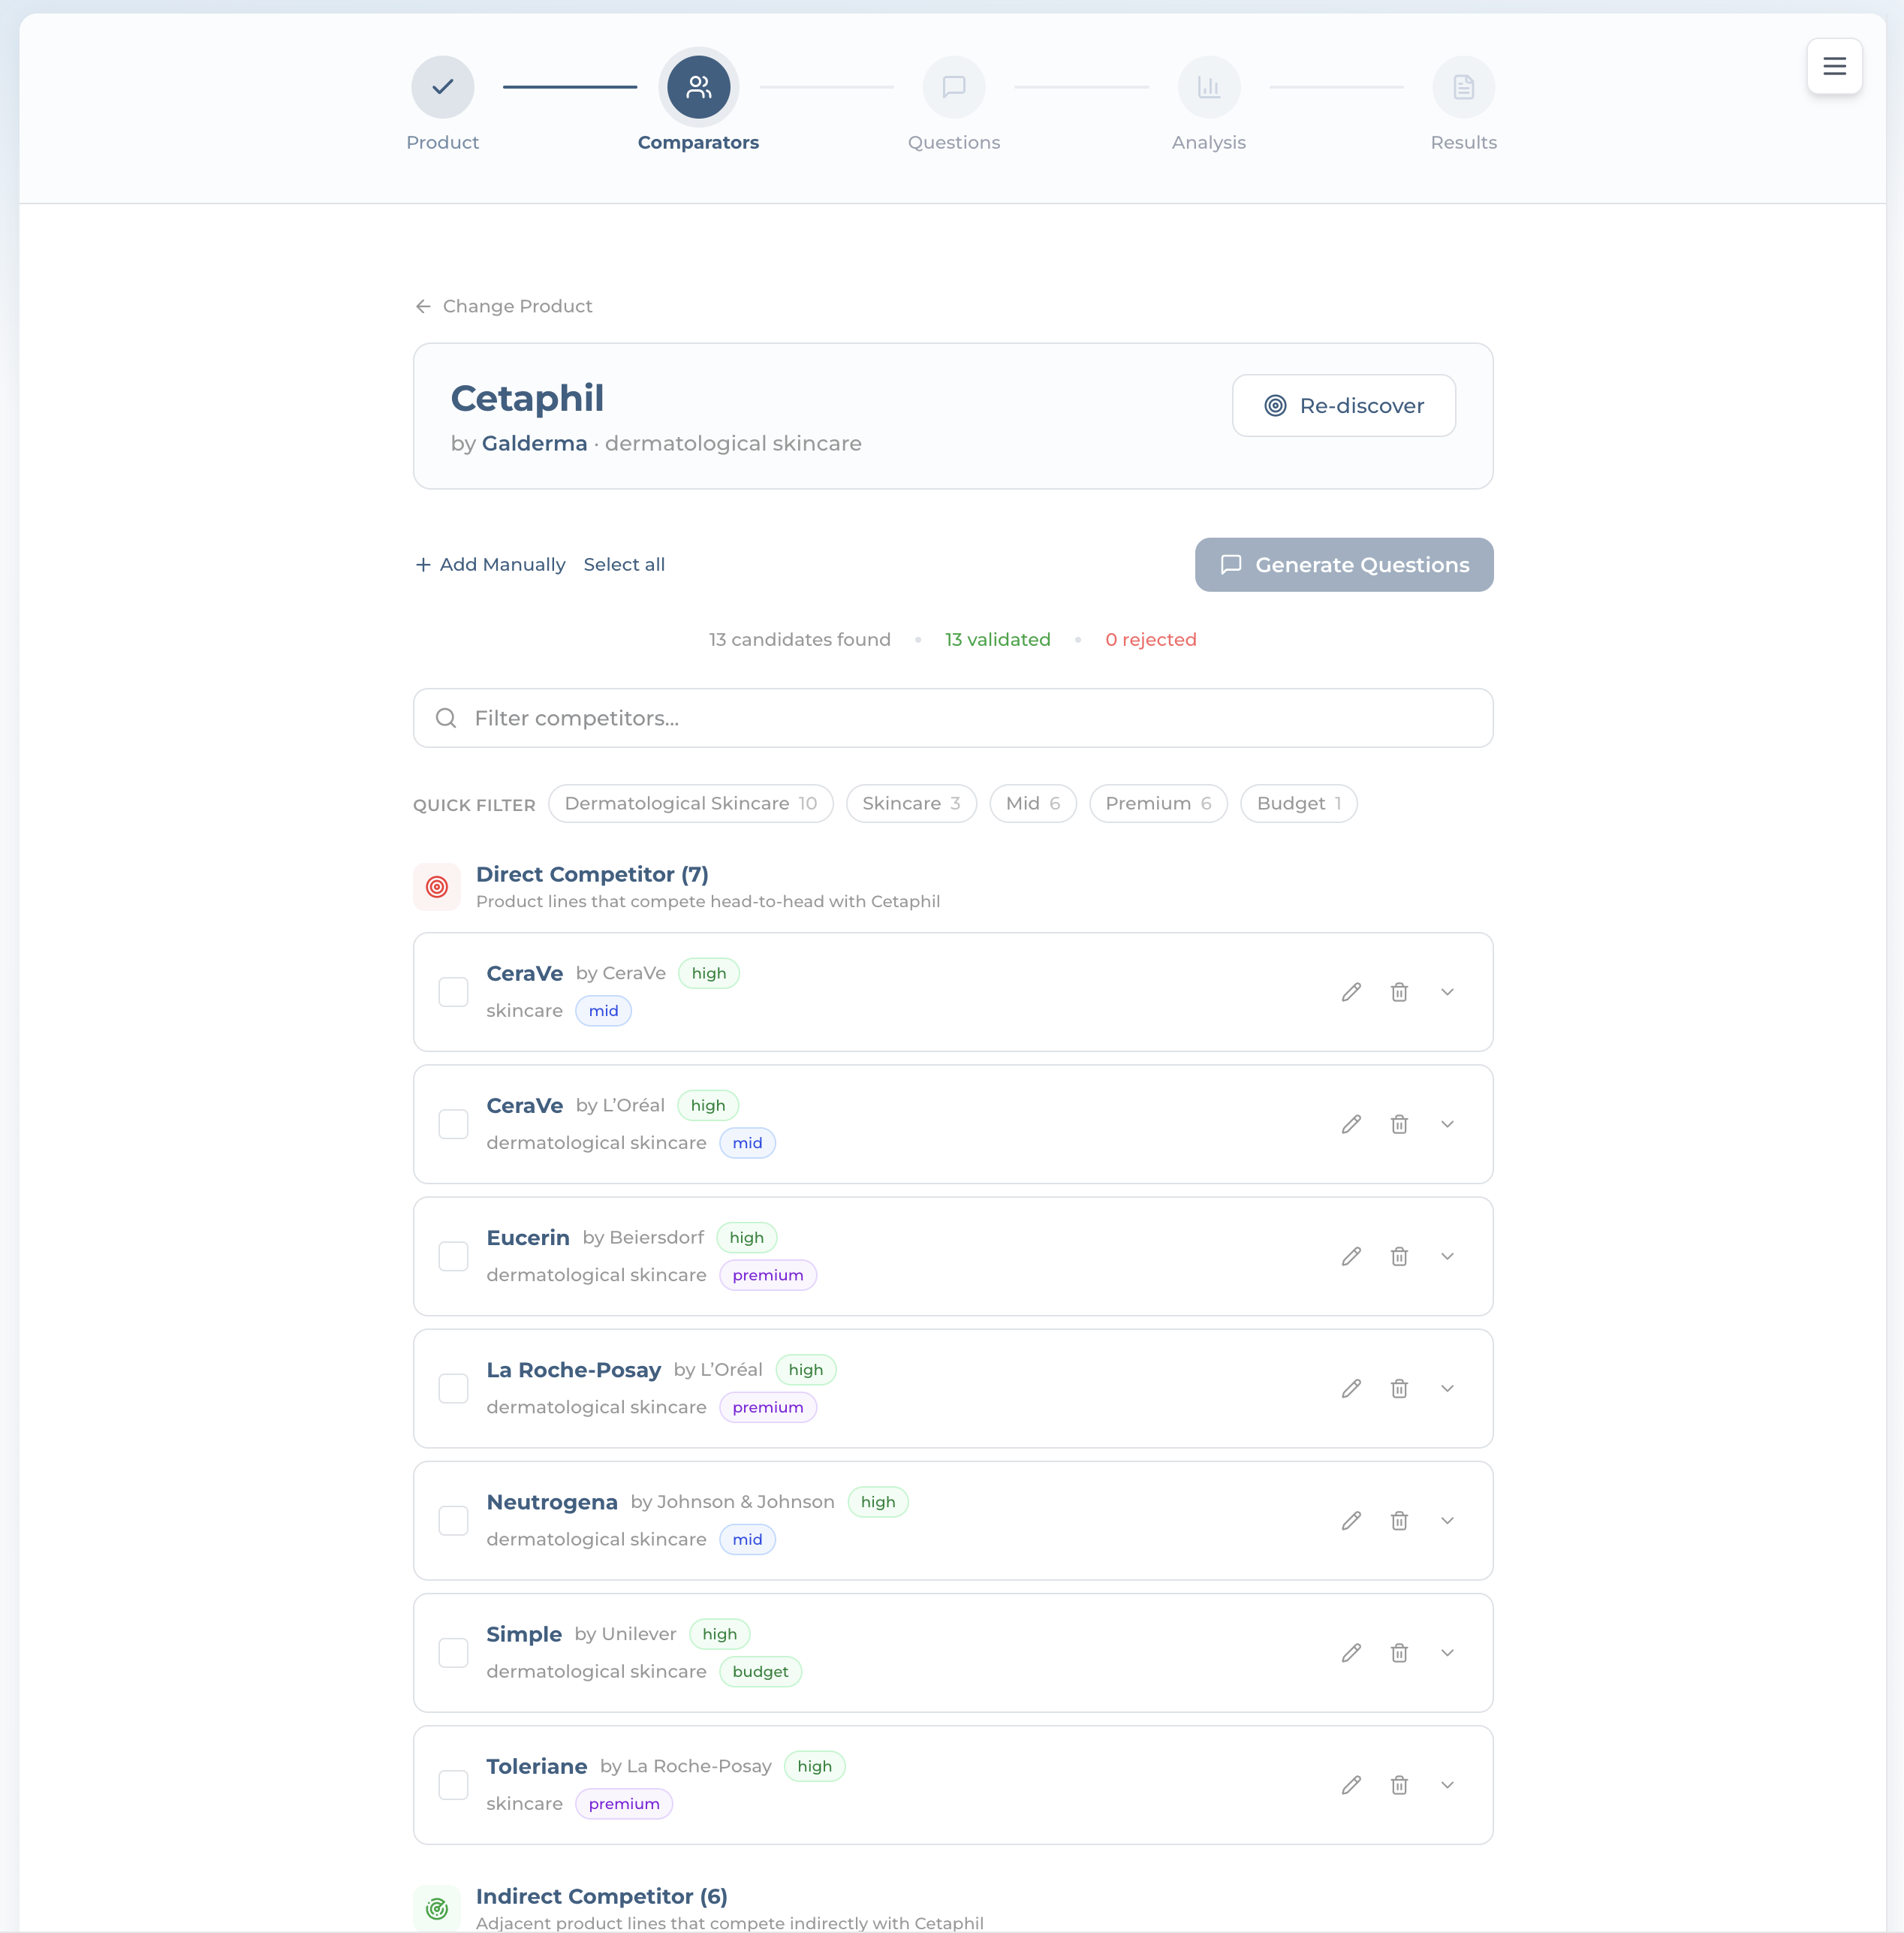The image size is (1904, 1933).
Task: Click Select all
Action: 624,565
